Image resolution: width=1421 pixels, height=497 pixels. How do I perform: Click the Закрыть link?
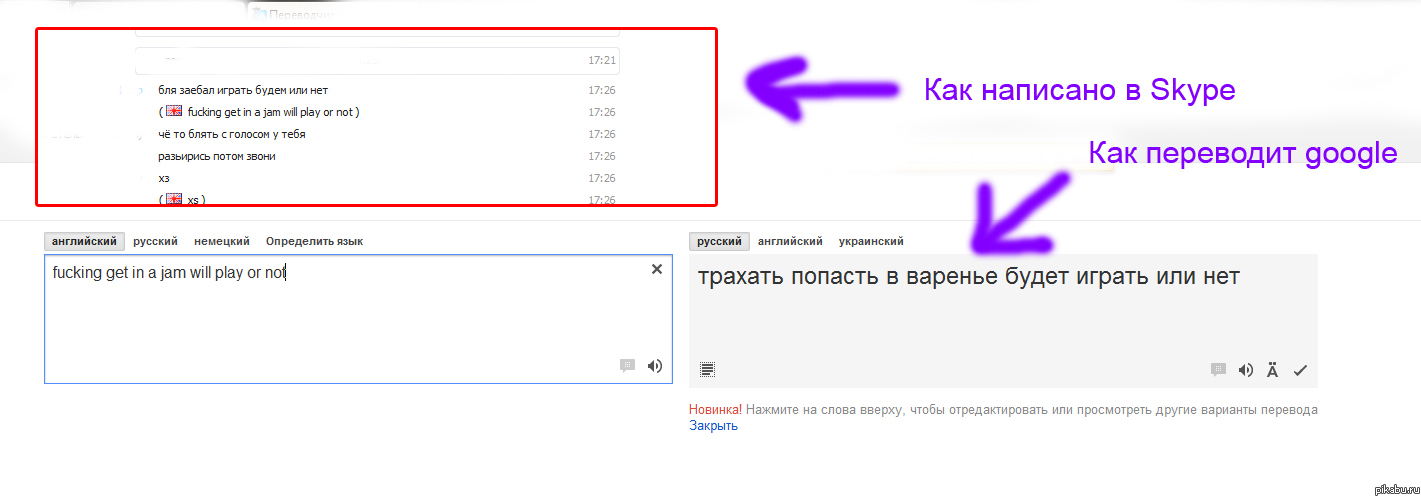(713, 425)
